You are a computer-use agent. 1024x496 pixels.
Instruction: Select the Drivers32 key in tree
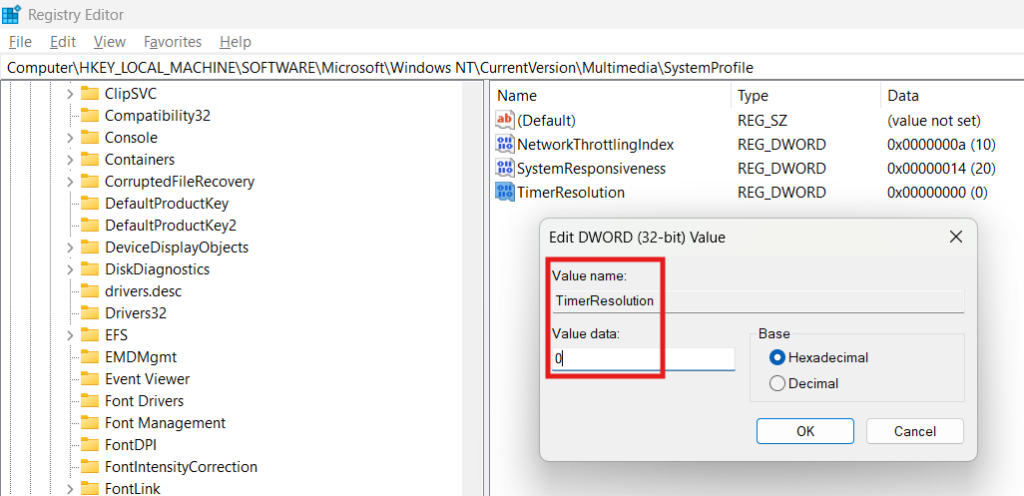[135, 313]
